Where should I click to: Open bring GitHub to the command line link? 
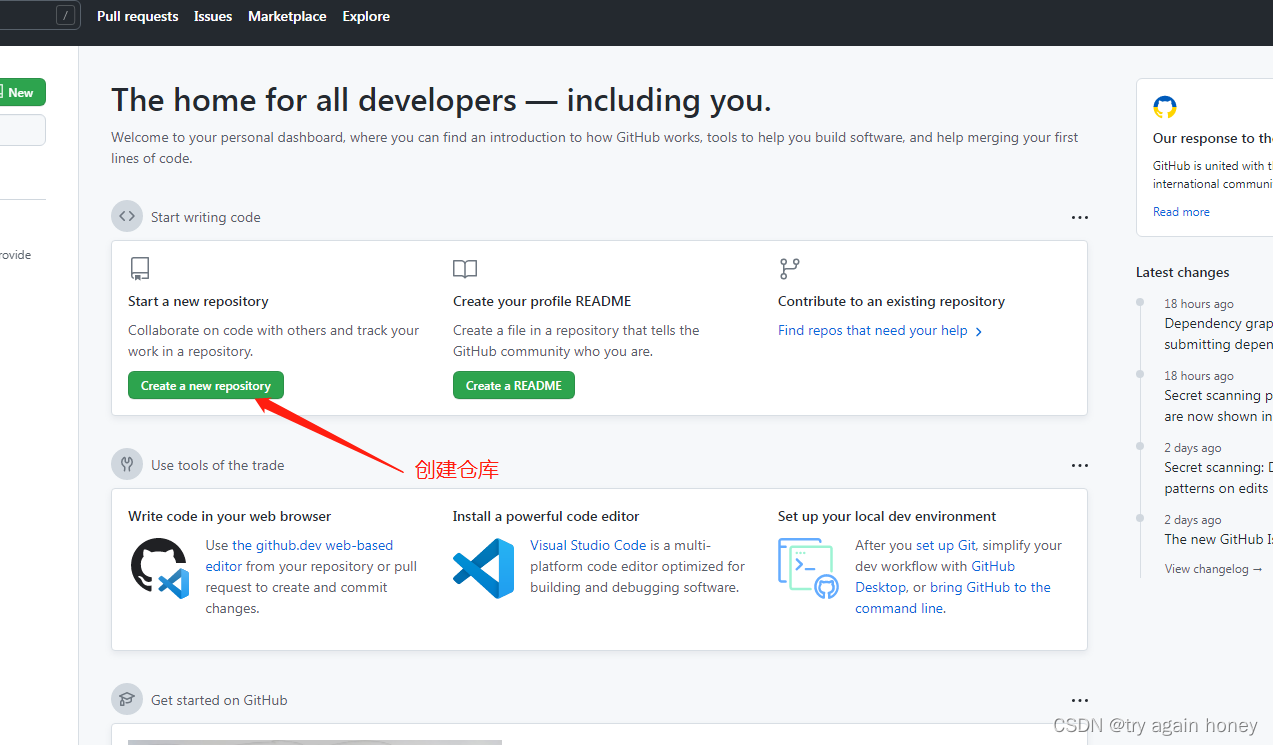[x=953, y=598]
